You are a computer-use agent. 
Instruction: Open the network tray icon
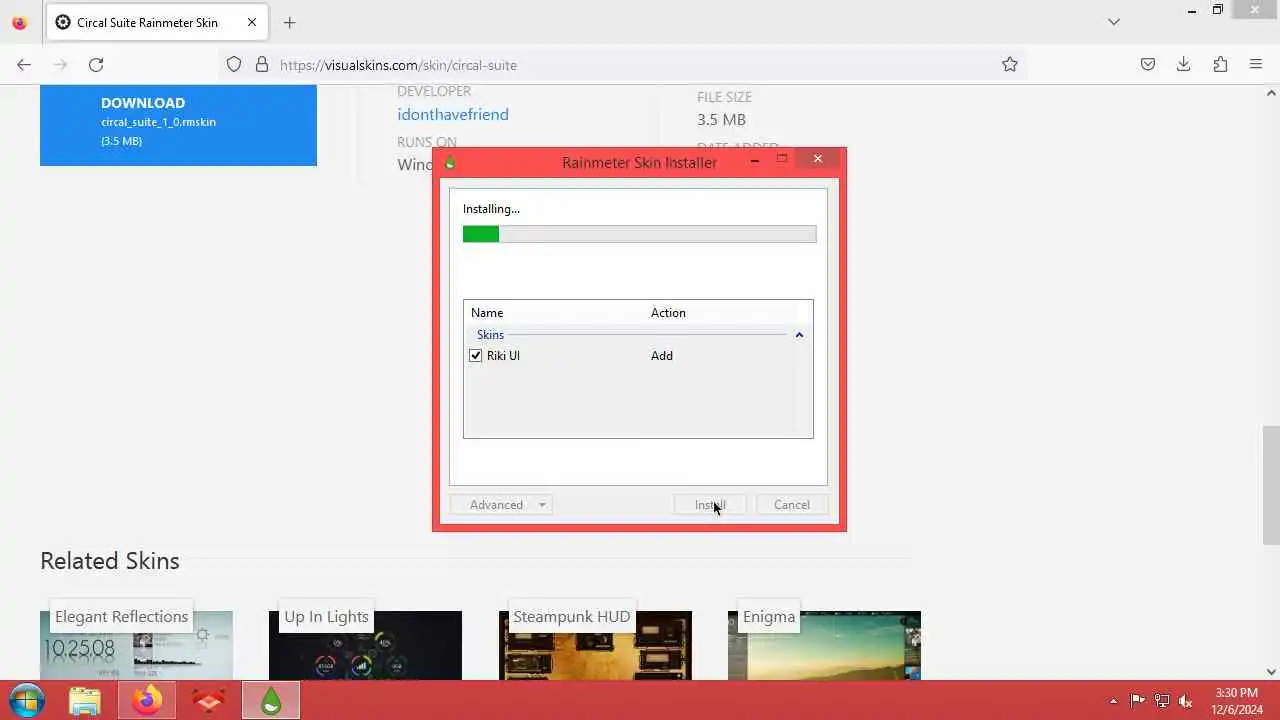click(x=1162, y=701)
